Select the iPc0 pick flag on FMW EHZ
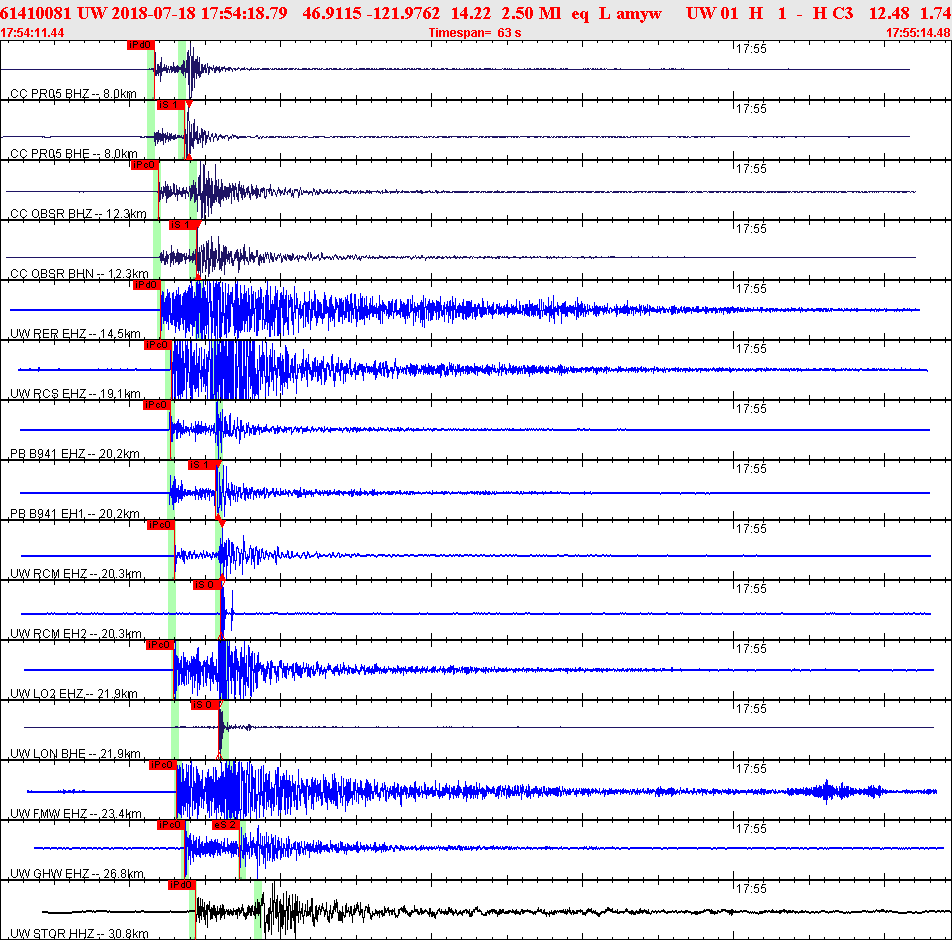 [163, 765]
